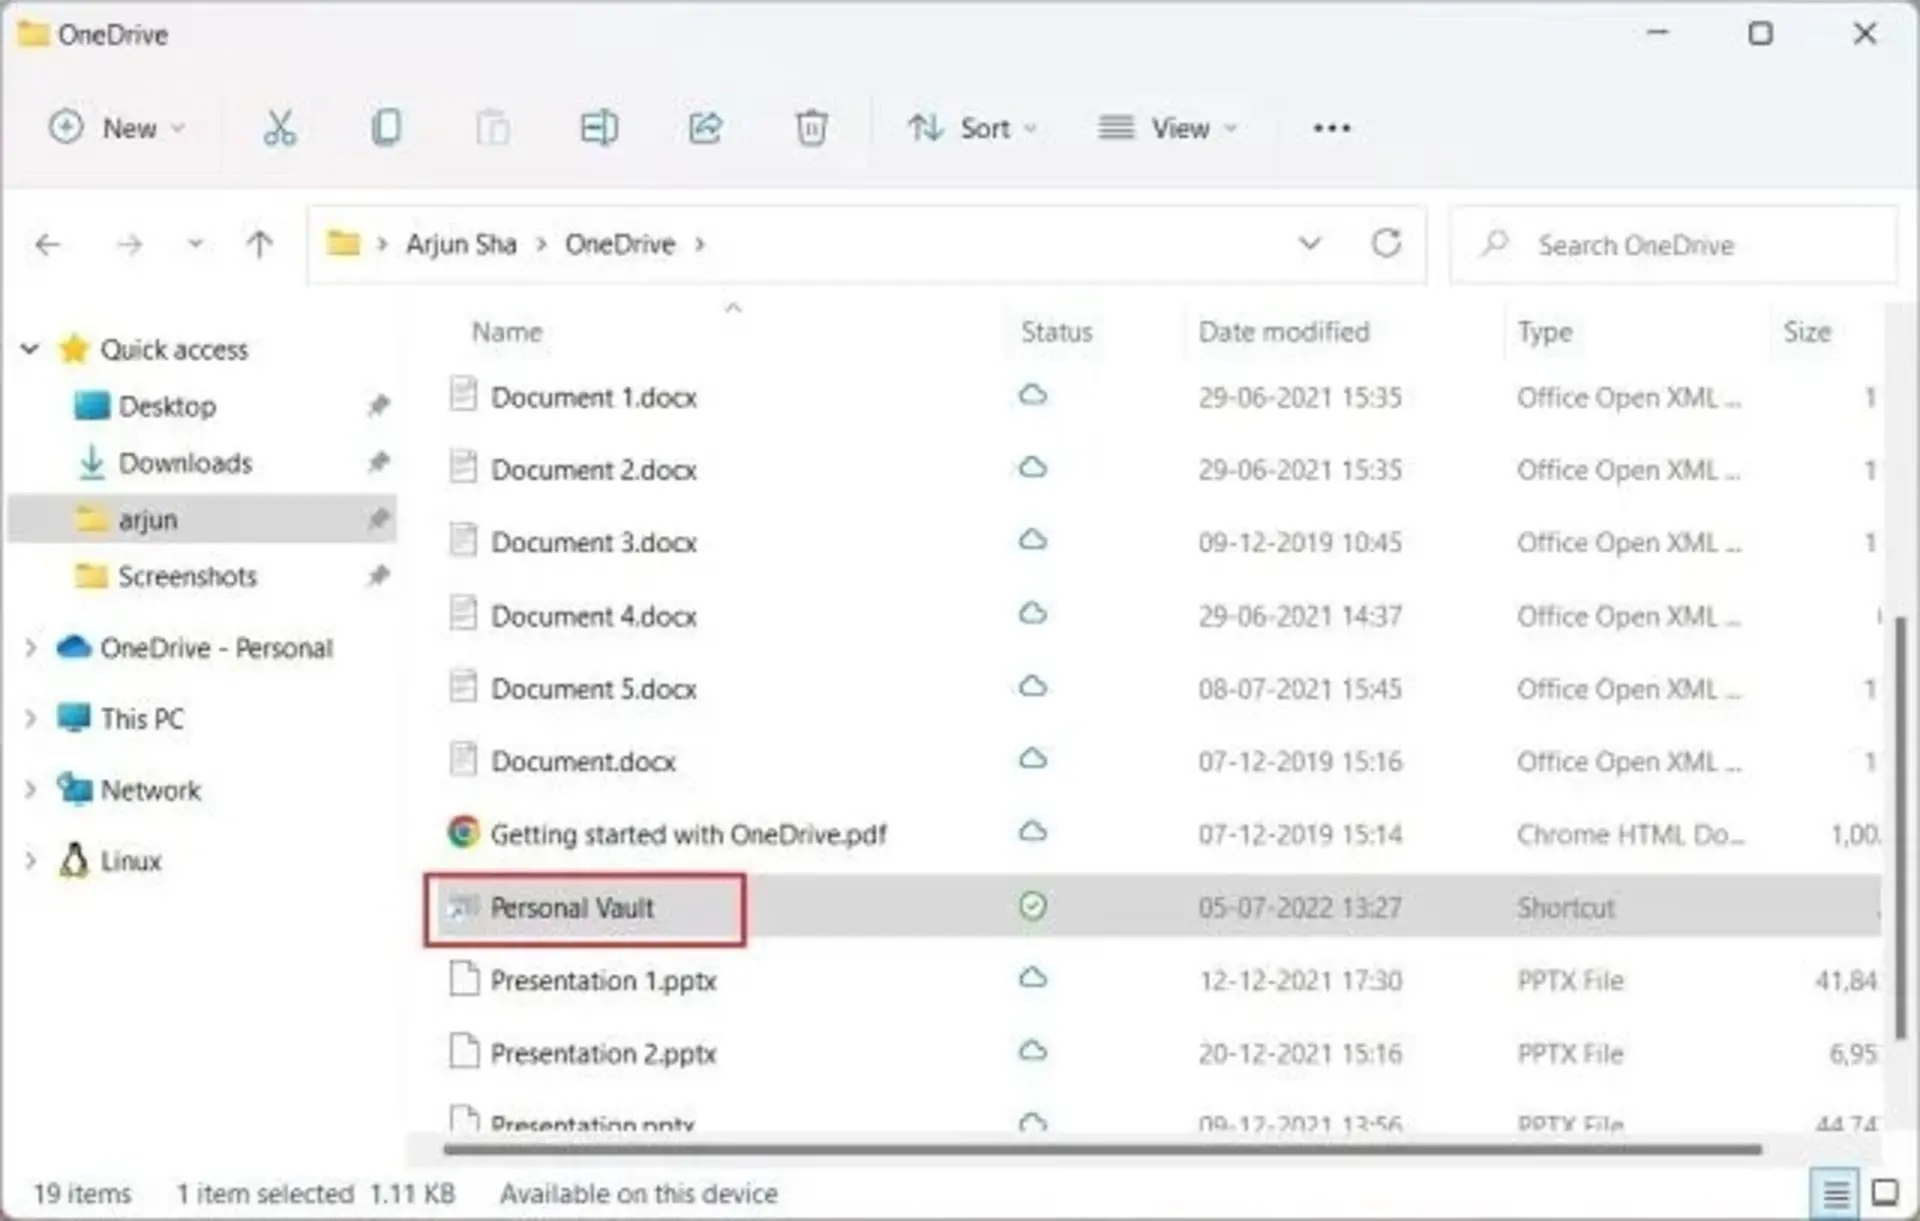Collapse the Quick access tree
Image resolution: width=1920 pixels, height=1221 pixels.
tap(30, 349)
